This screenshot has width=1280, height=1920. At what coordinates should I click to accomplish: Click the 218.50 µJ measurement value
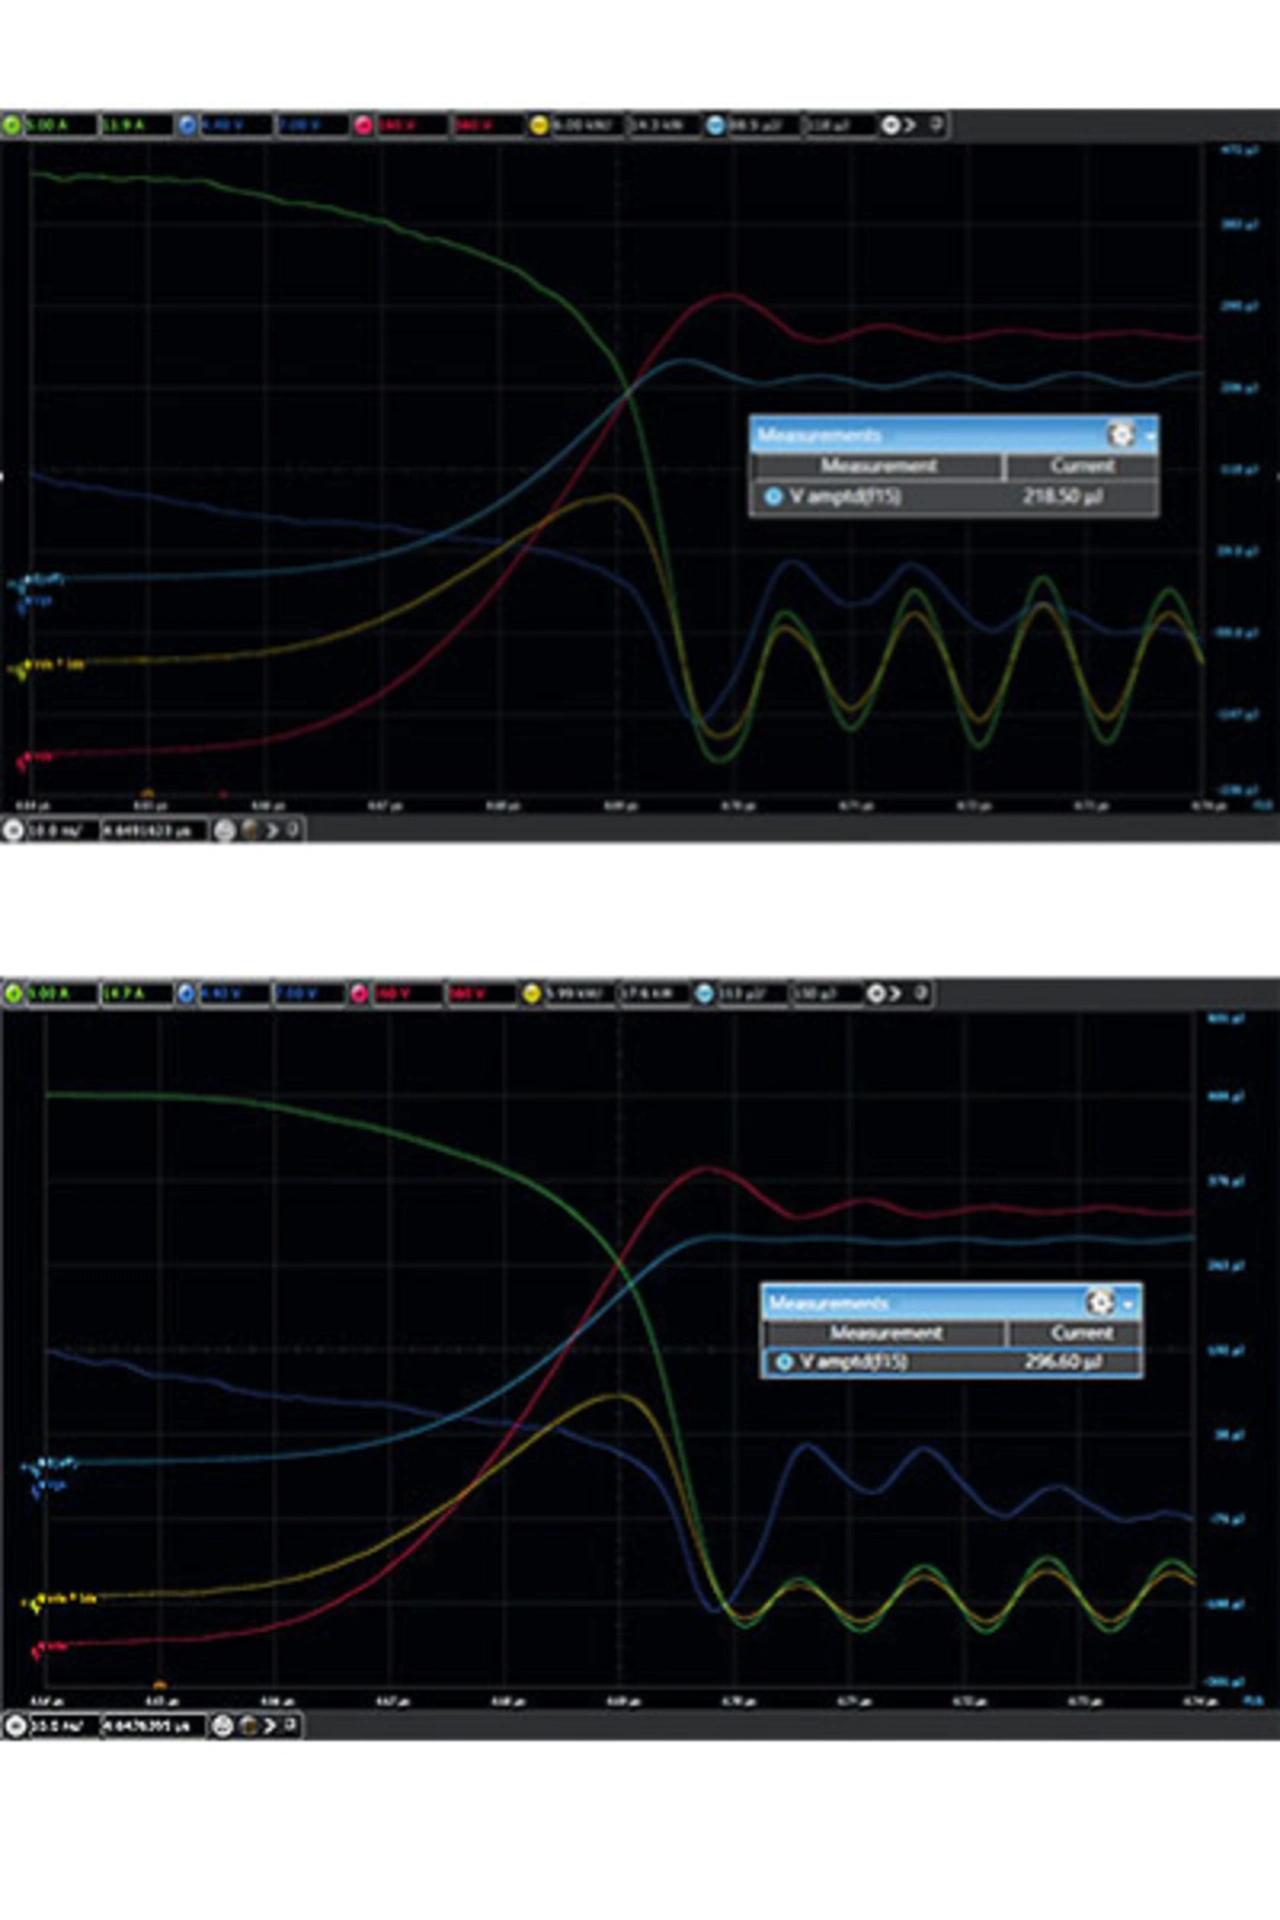point(1062,496)
